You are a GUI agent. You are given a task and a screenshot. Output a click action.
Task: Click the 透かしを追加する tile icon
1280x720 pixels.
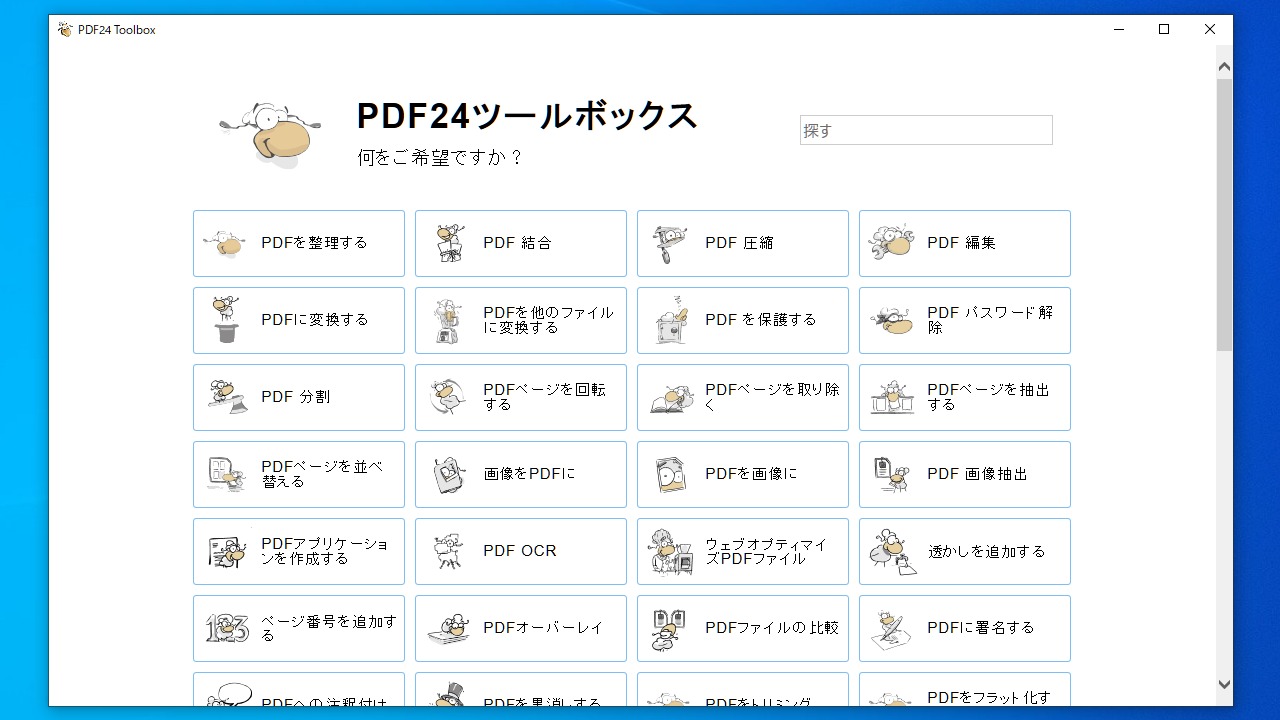[892, 552]
